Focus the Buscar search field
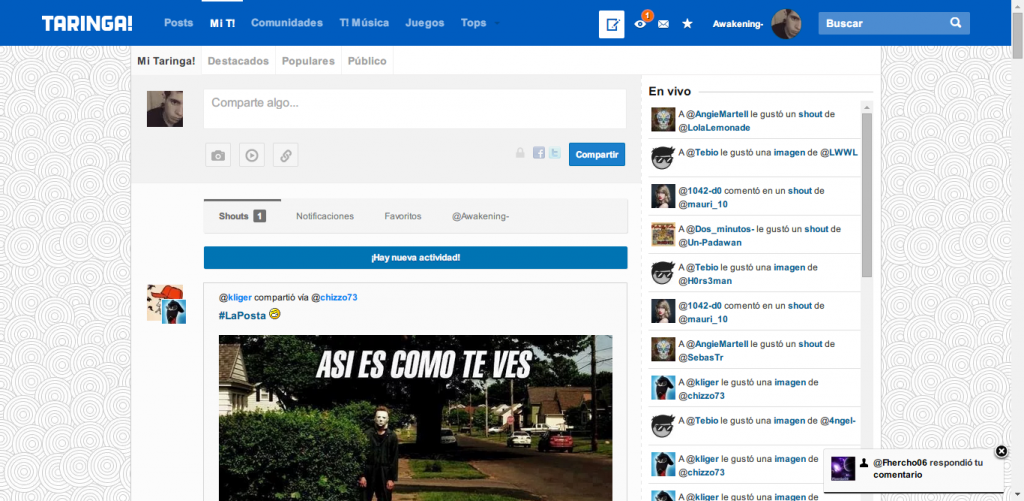Viewport: 1024px width, 501px height. 894,24
